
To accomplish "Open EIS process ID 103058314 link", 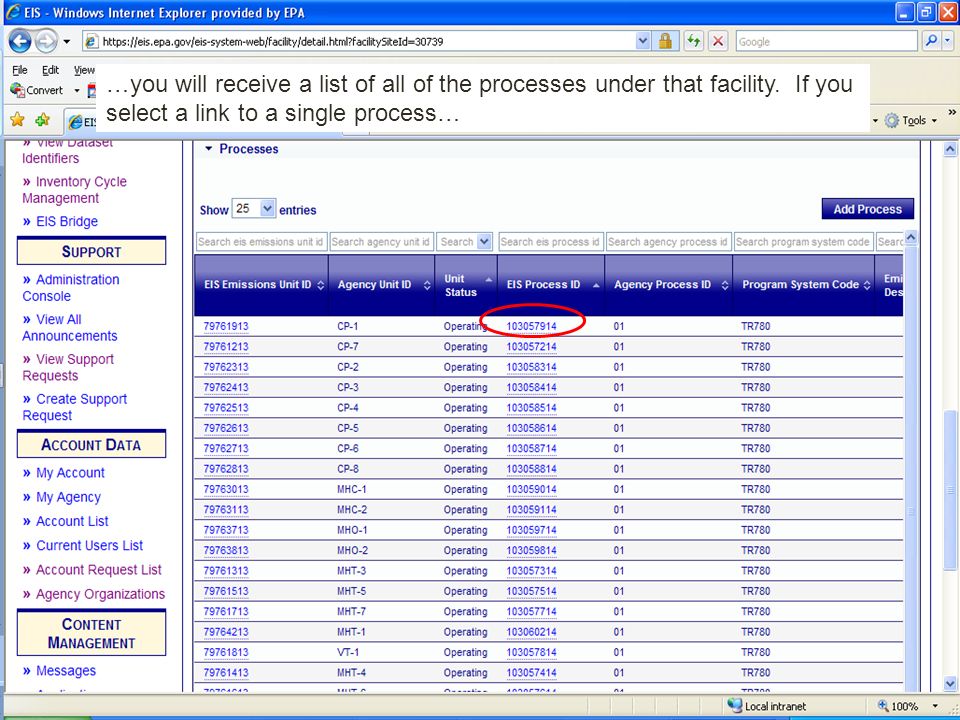I will click(x=531, y=367).
